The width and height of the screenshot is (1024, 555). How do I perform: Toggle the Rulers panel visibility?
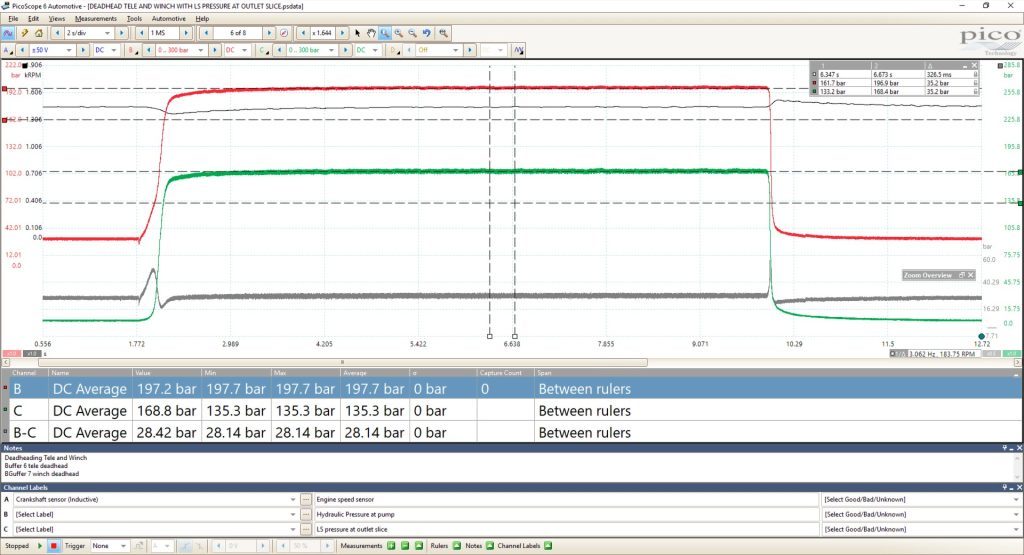[x=457, y=546]
